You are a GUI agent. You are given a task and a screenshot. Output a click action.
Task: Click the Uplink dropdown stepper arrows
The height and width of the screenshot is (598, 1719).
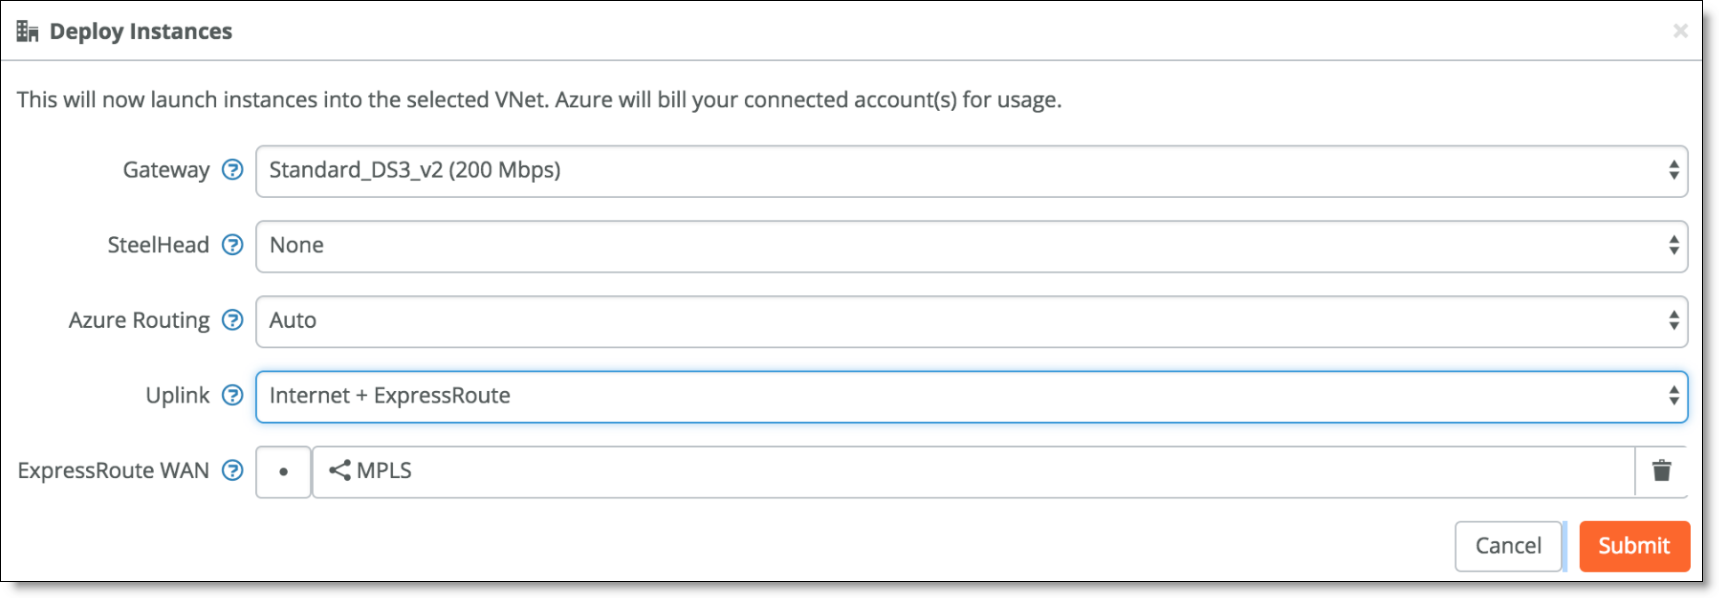(x=1673, y=395)
